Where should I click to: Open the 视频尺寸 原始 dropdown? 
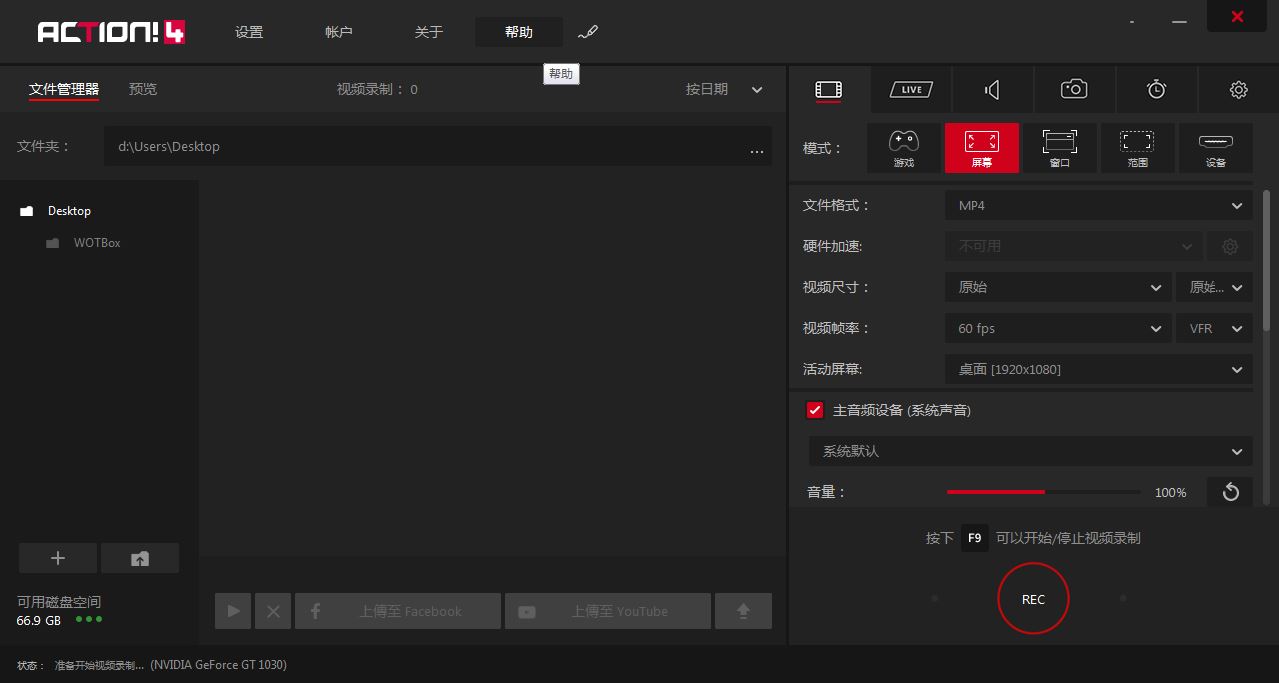(x=1058, y=287)
